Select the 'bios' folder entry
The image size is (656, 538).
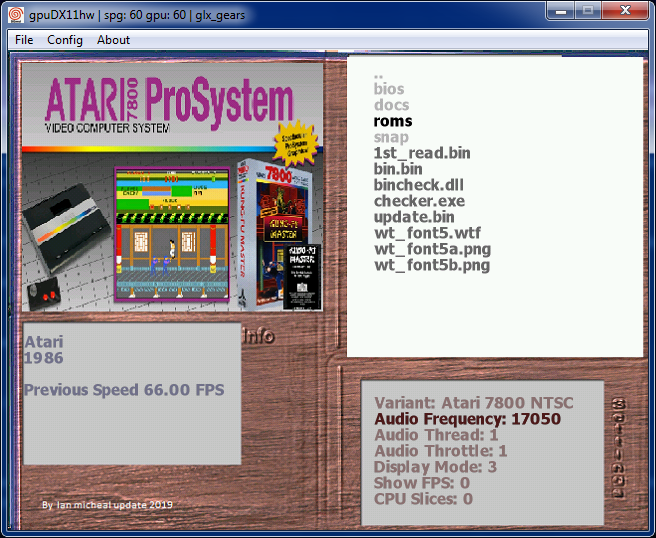[389, 89]
